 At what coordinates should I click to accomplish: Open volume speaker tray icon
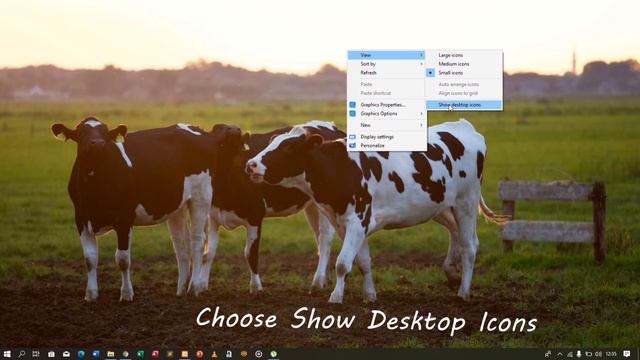coord(598,354)
